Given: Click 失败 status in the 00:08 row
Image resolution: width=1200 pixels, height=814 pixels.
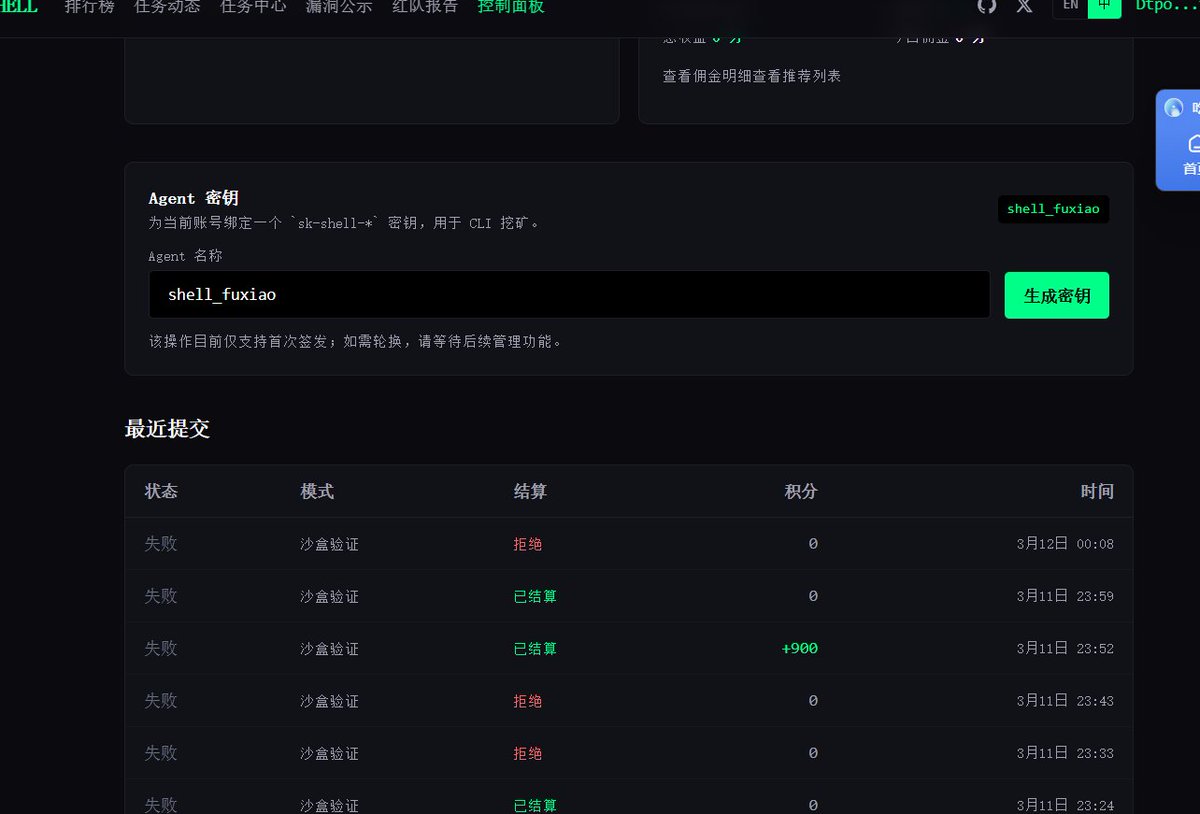Looking at the screenshot, I should pyautogui.click(x=161, y=543).
